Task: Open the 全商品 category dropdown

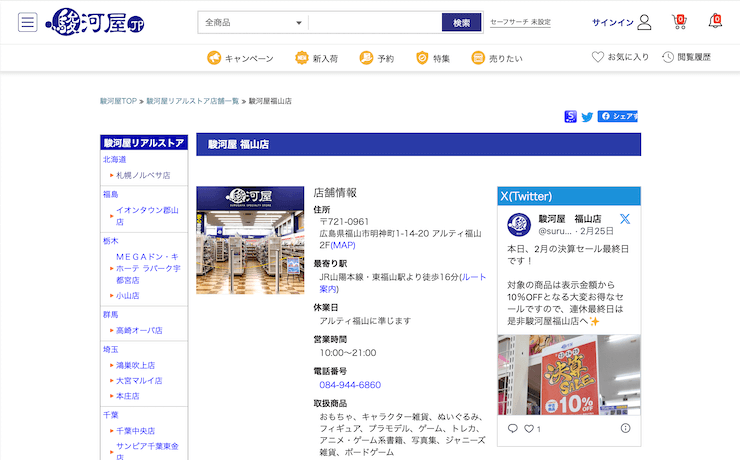Action: 253,22
